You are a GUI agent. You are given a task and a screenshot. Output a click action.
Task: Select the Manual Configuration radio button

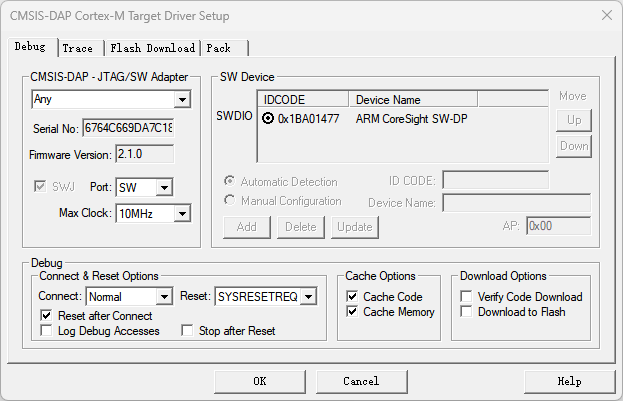[229, 200]
